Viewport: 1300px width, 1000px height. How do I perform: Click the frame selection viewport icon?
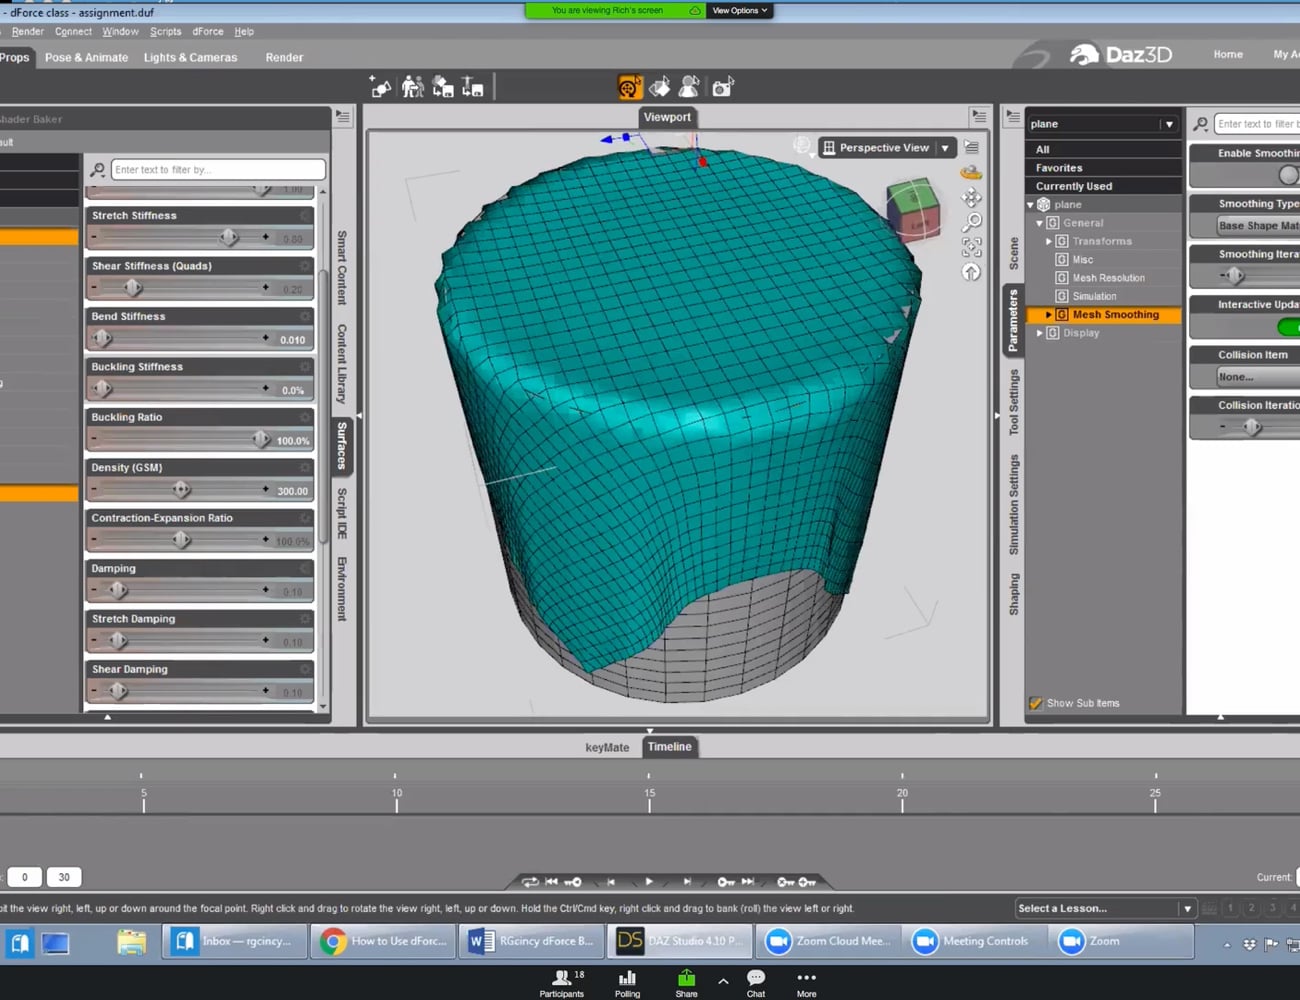pos(971,247)
